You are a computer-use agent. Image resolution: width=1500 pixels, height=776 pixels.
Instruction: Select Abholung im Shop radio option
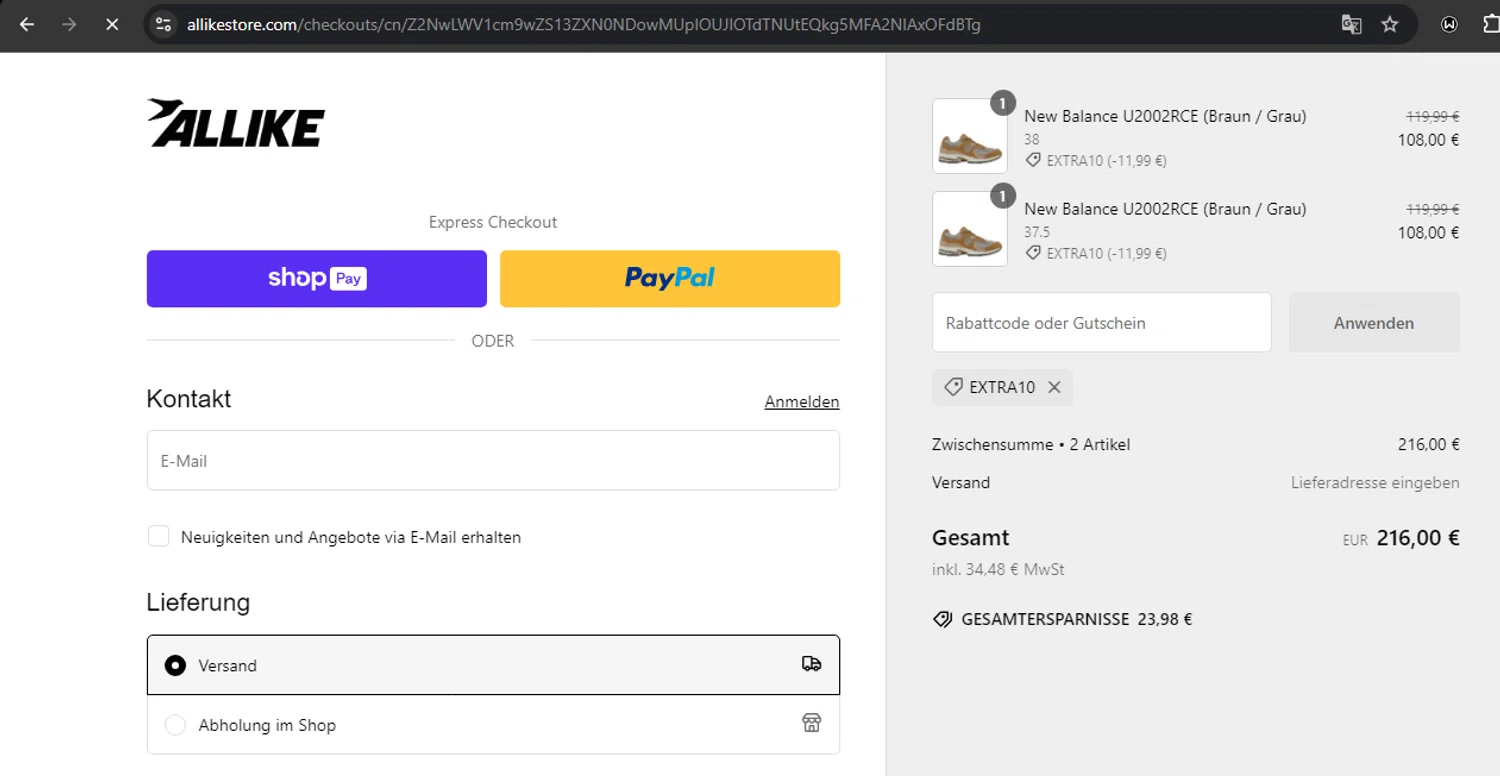tap(175, 725)
